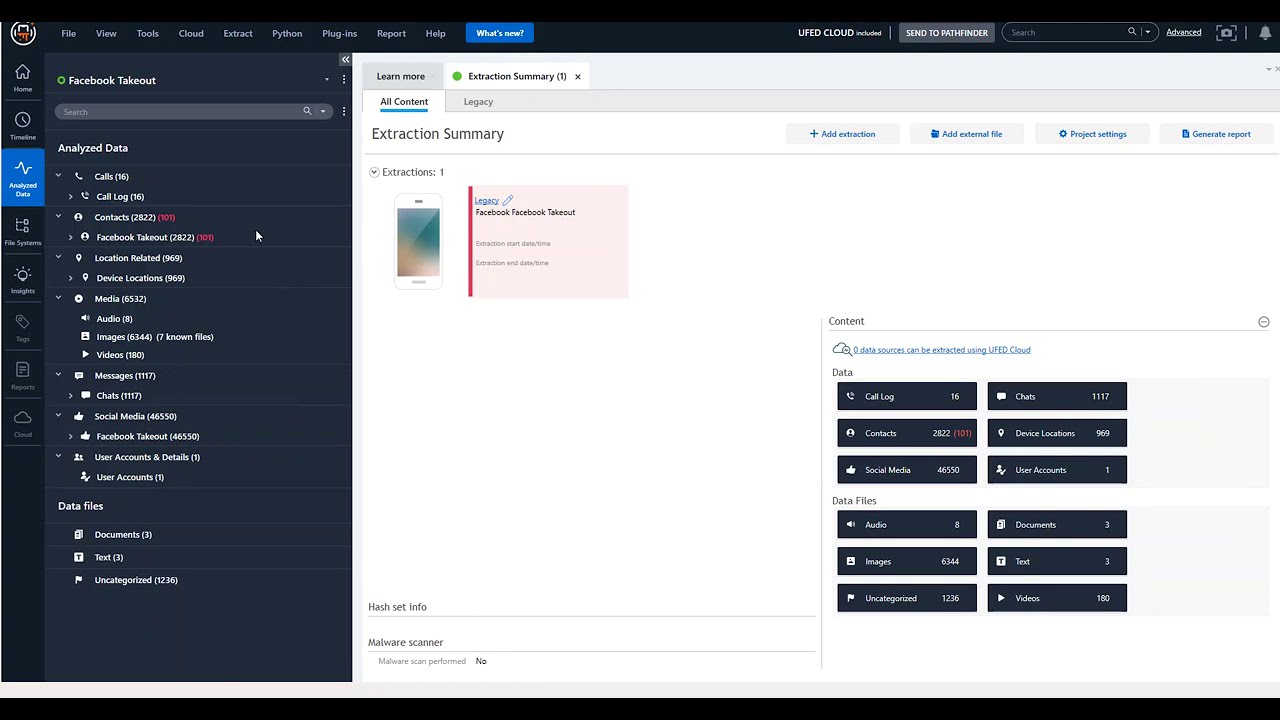Open the User Accounts tile
The image size is (1280, 720).
[x=1057, y=470]
